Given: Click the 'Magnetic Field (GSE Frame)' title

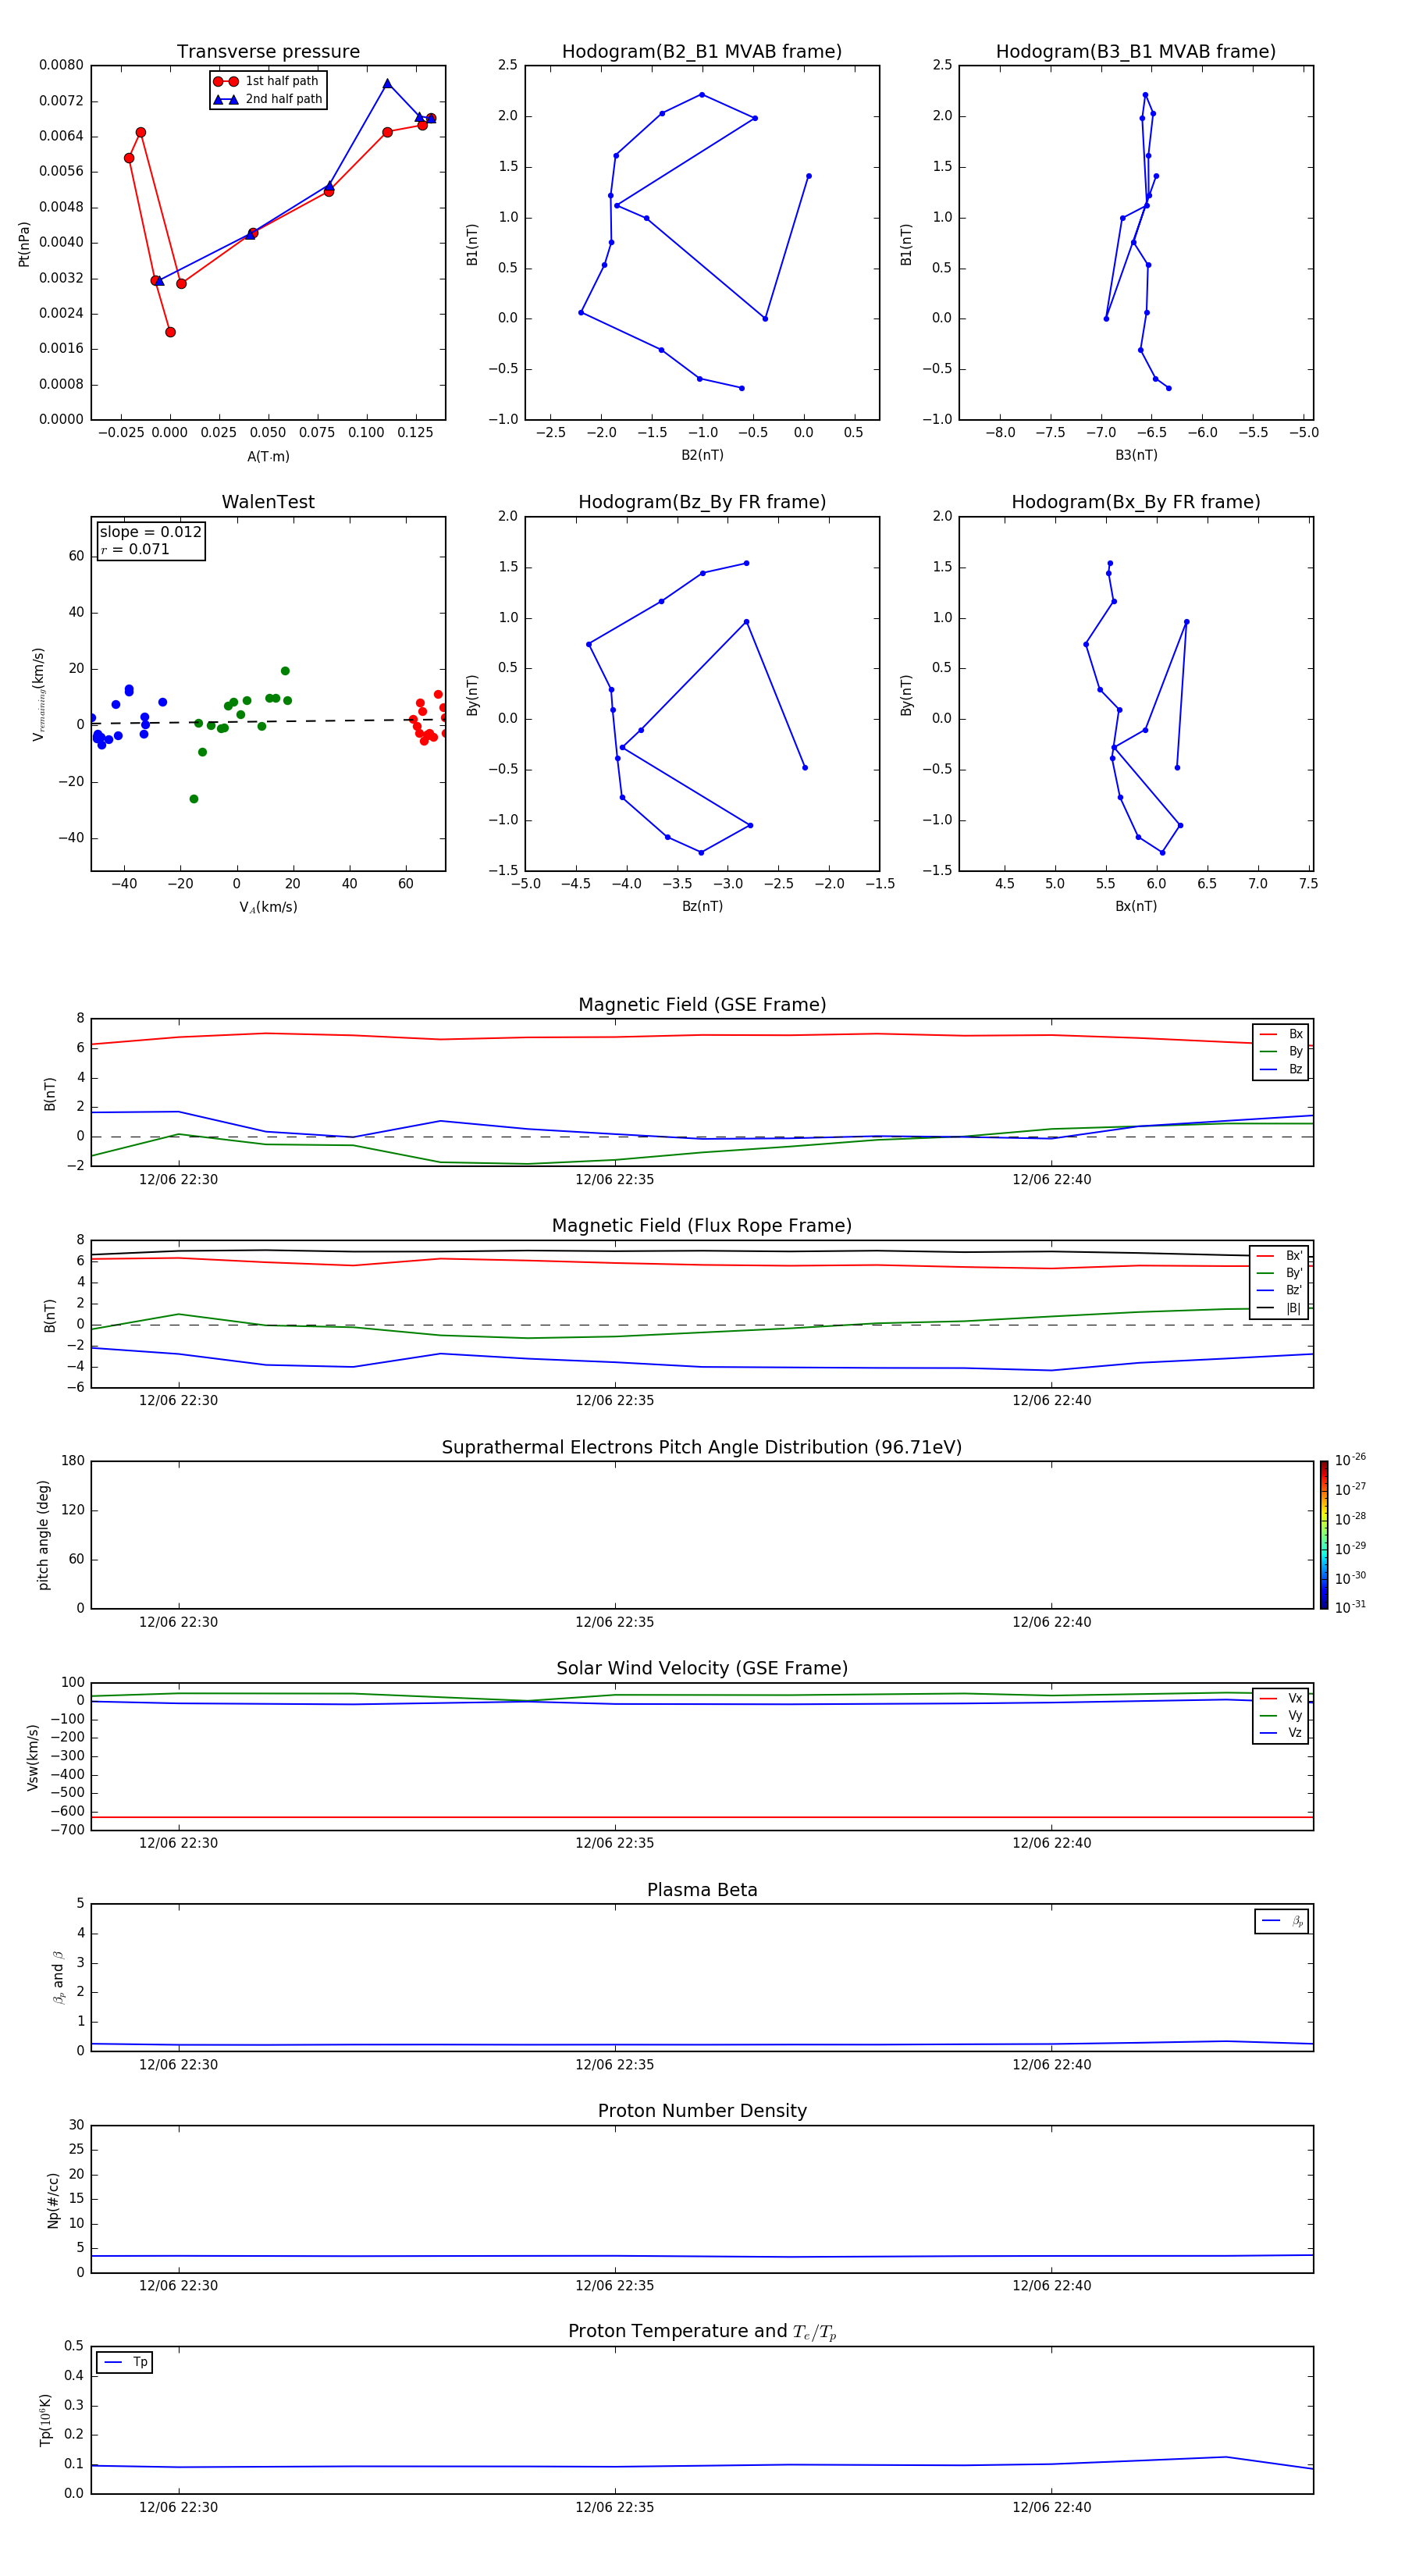Looking at the screenshot, I should click(702, 1005).
